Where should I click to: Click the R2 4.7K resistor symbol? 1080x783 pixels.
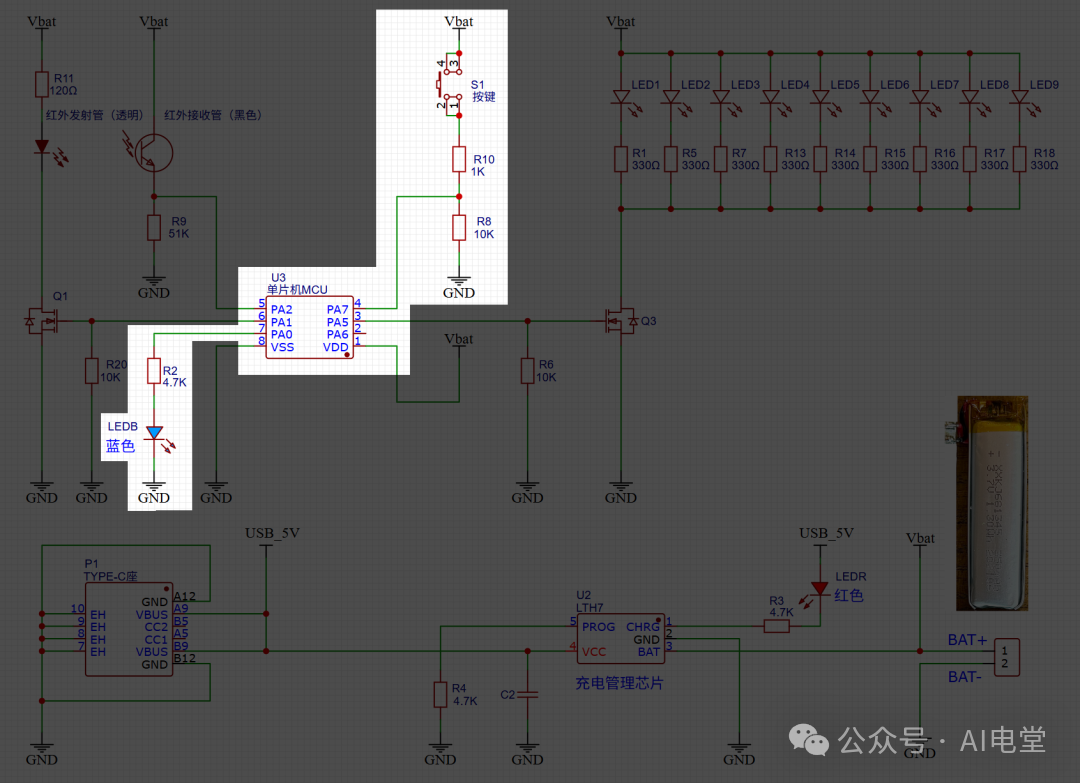tap(154, 371)
